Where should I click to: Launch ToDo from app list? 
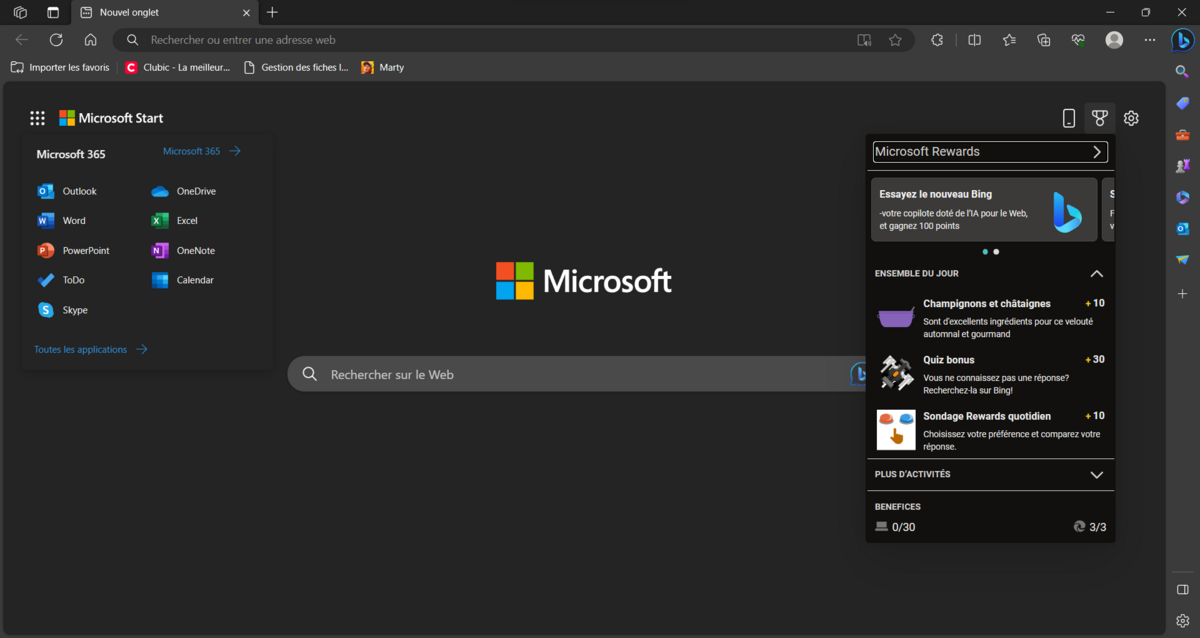(x=61, y=280)
